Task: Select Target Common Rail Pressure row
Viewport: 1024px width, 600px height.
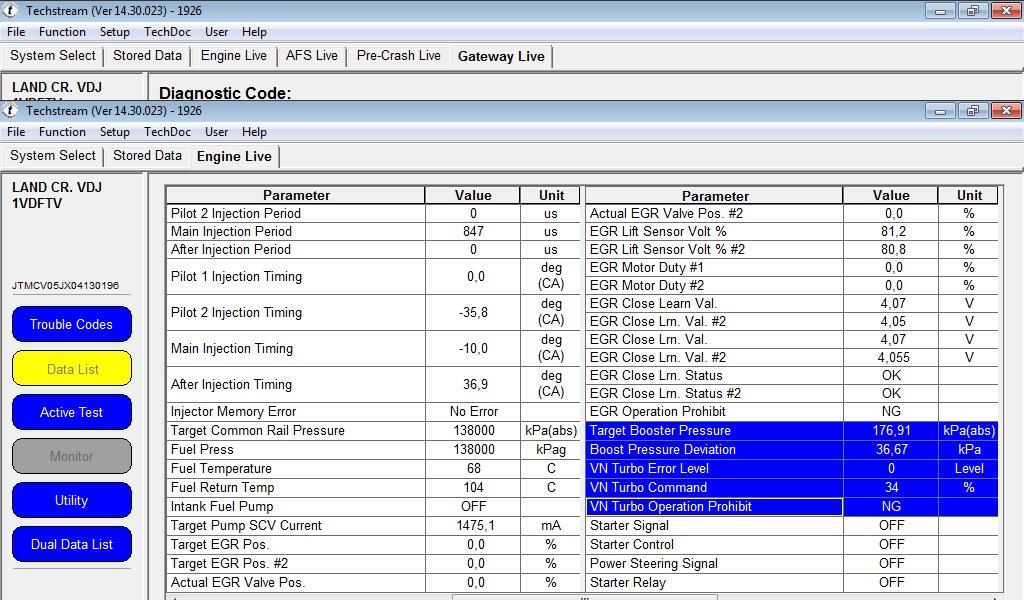Action: [x=373, y=430]
